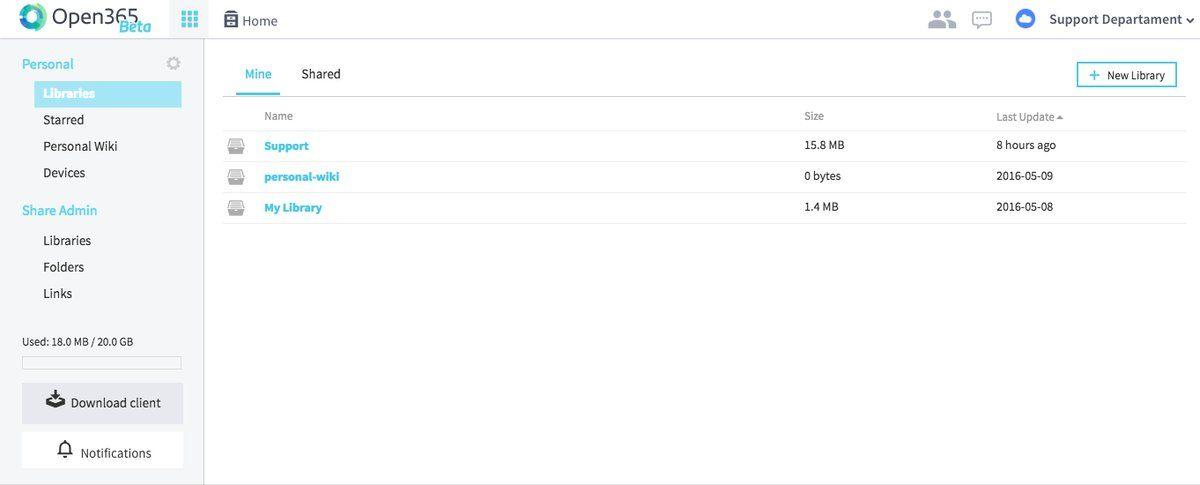This screenshot has width=1200, height=485.
Task: Click the contacts people icon
Action: tap(942, 19)
